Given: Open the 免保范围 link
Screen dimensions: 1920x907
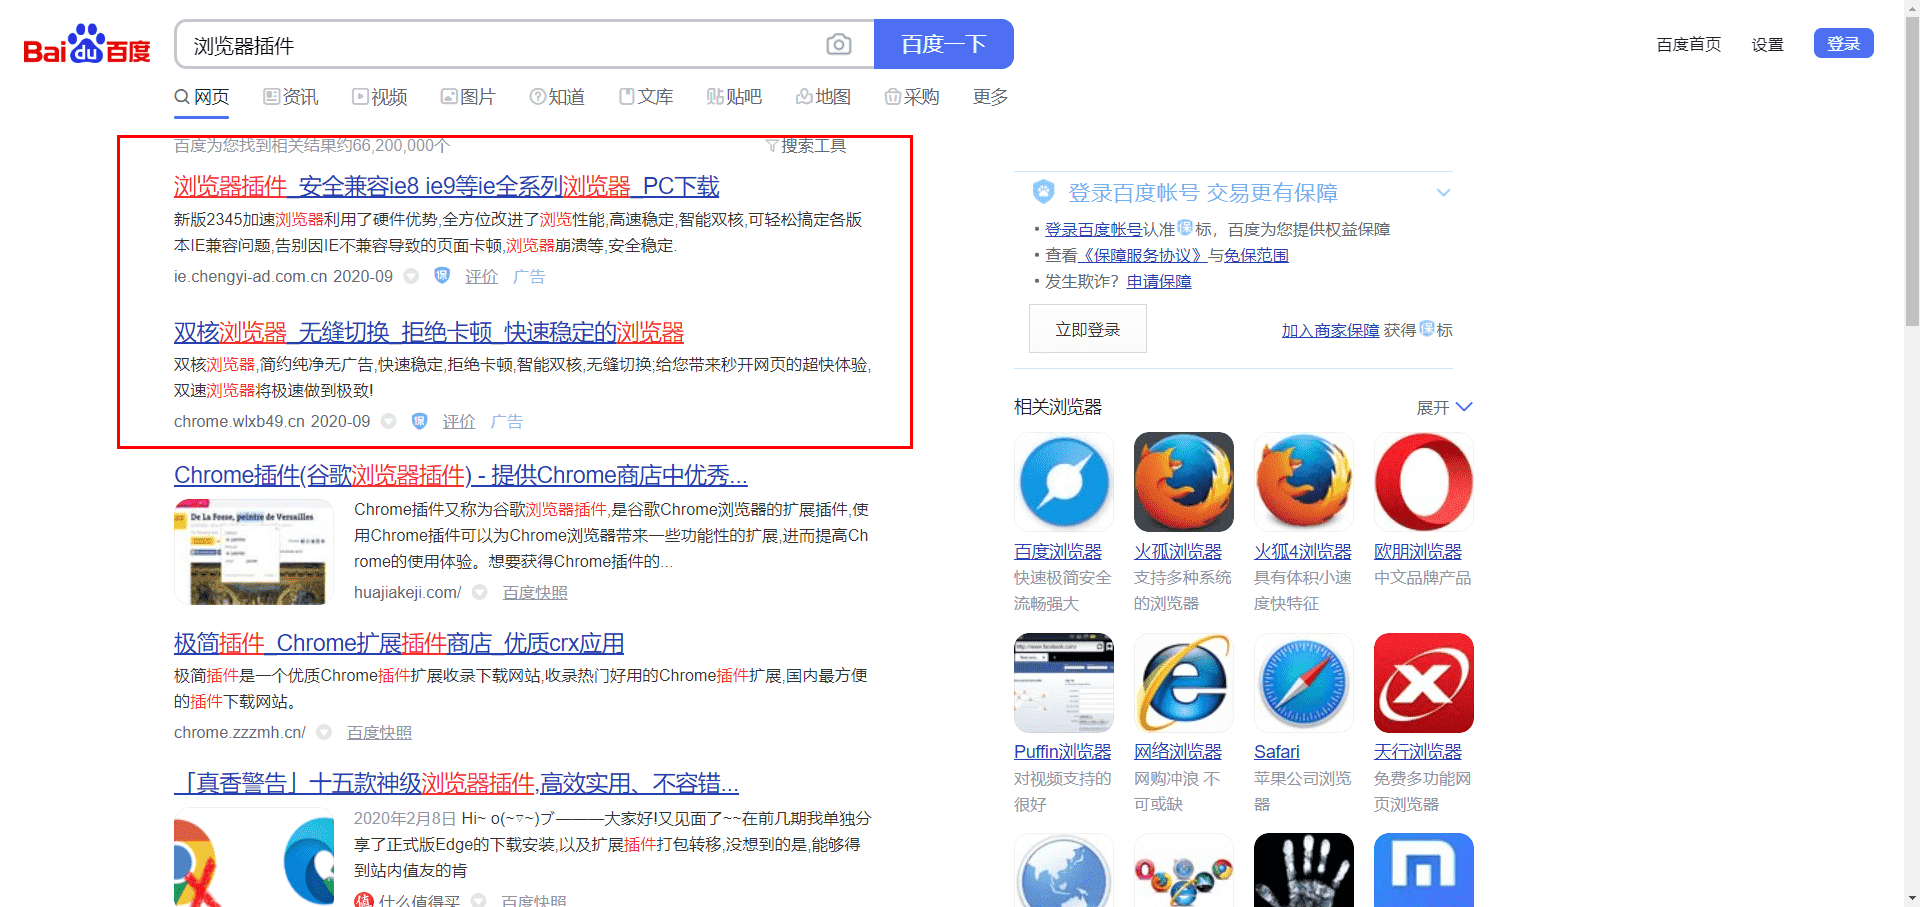Looking at the screenshot, I should [x=1256, y=255].
